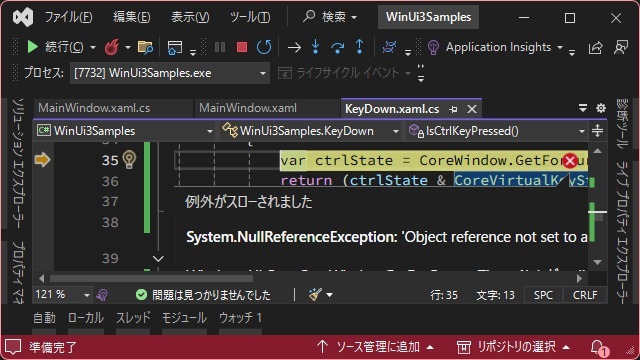Click the green Continue play icon
Viewport: 640px width, 360px height.
(32, 47)
